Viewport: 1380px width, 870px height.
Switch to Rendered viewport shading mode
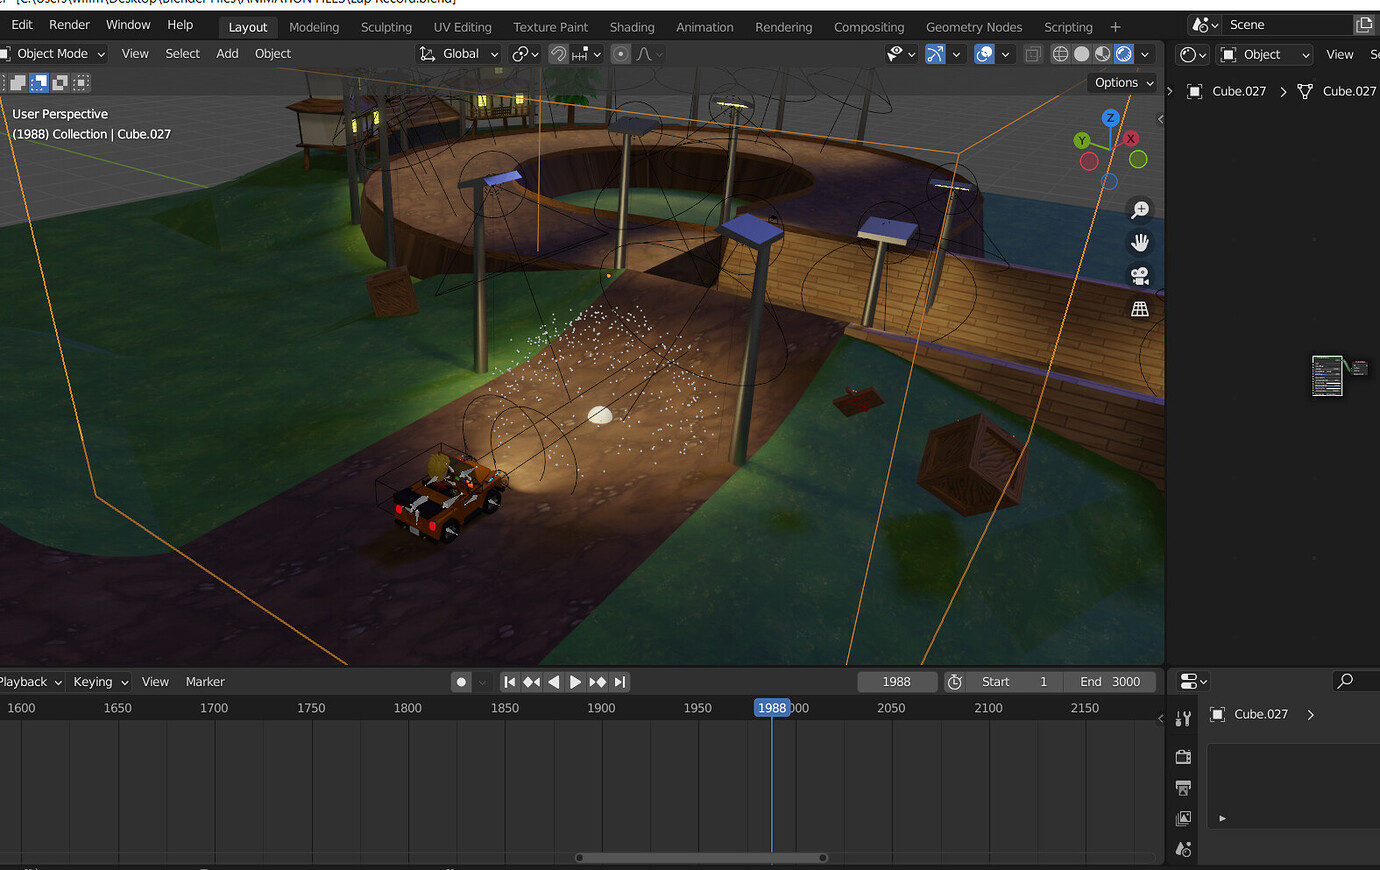pyautogui.click(x=1124, y=54)
